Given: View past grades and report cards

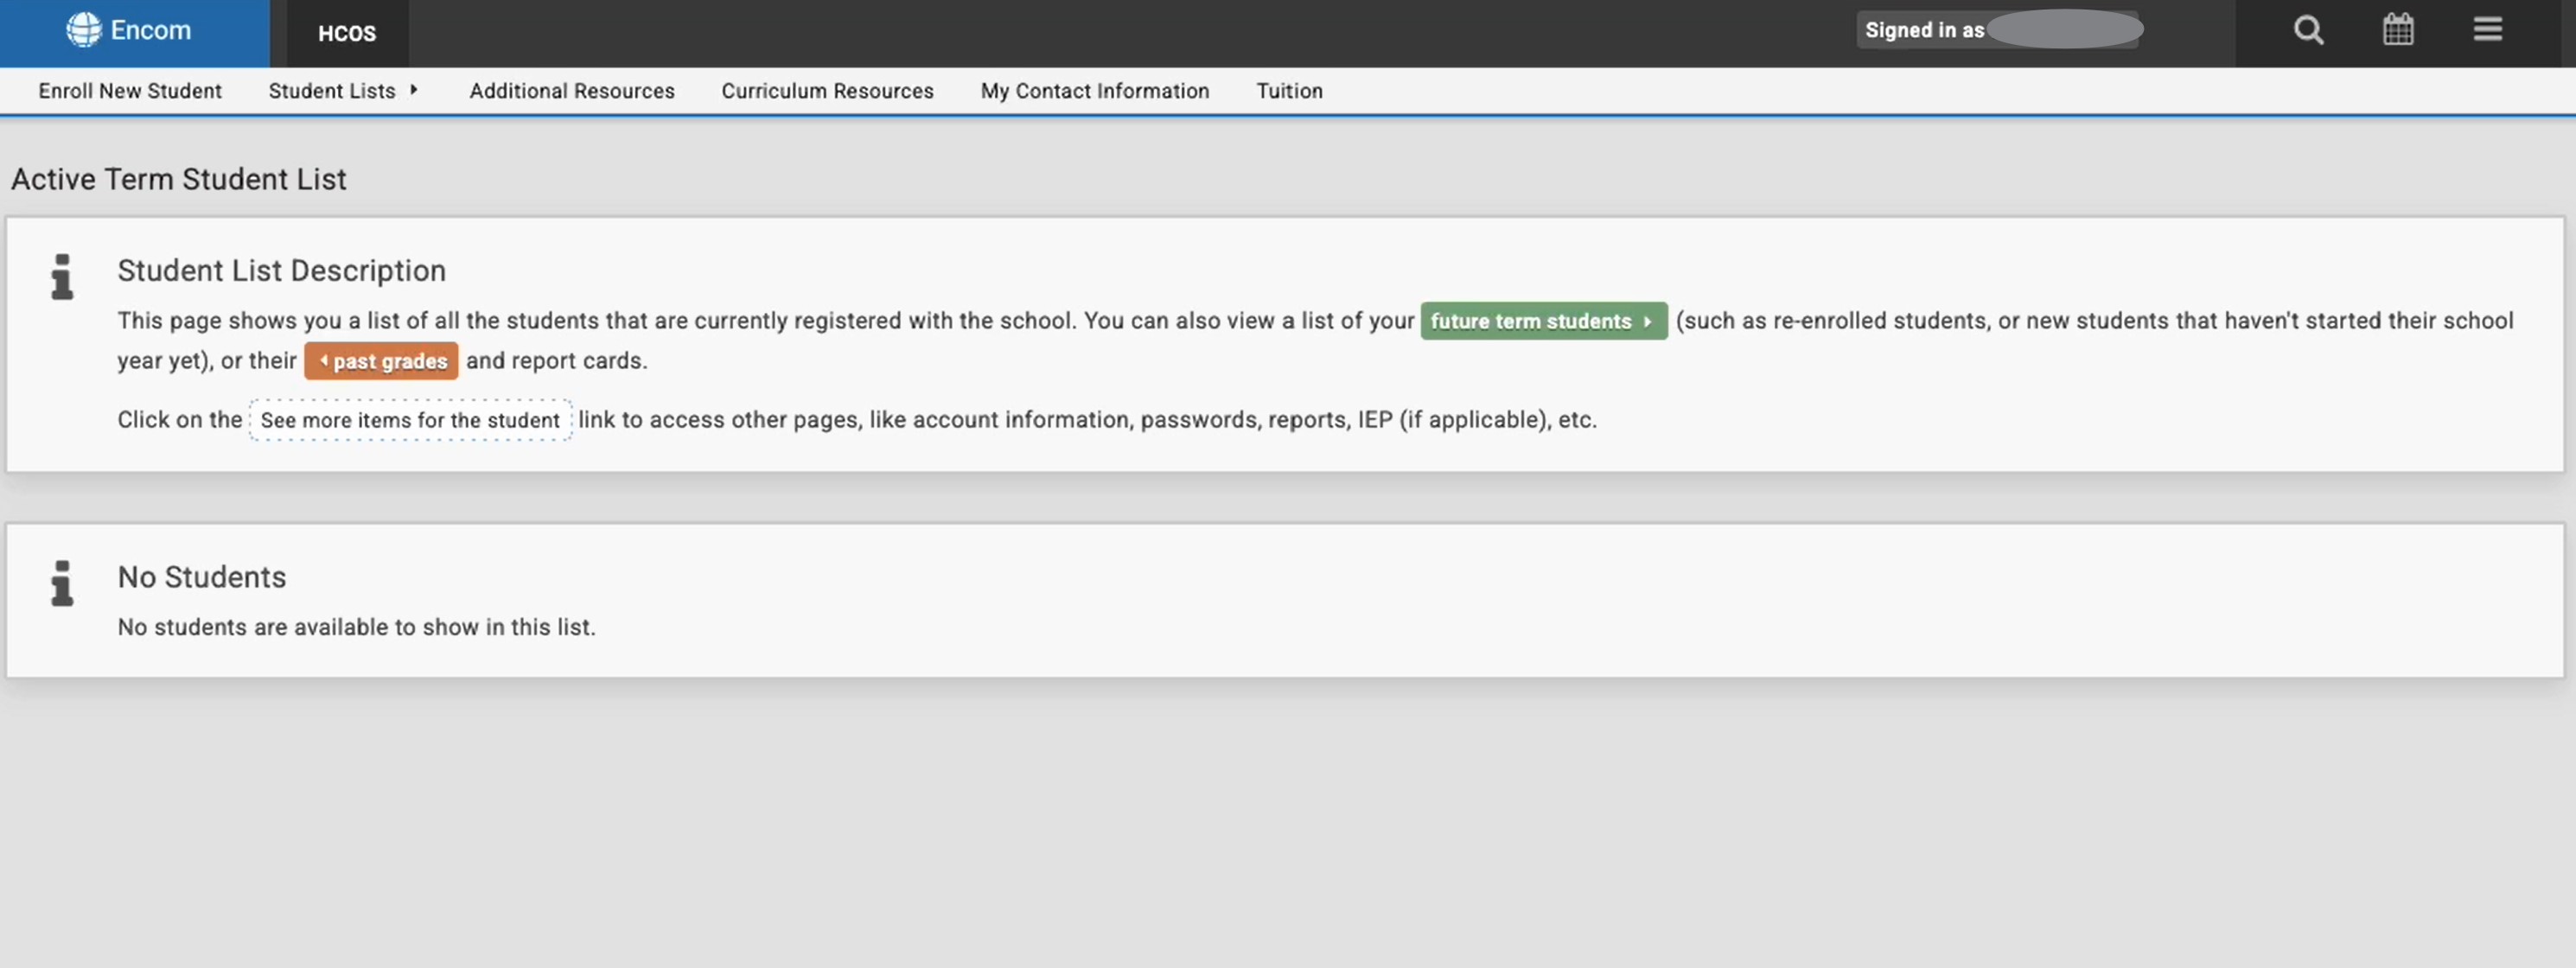Looking at the screenshot, I should 381,361.
